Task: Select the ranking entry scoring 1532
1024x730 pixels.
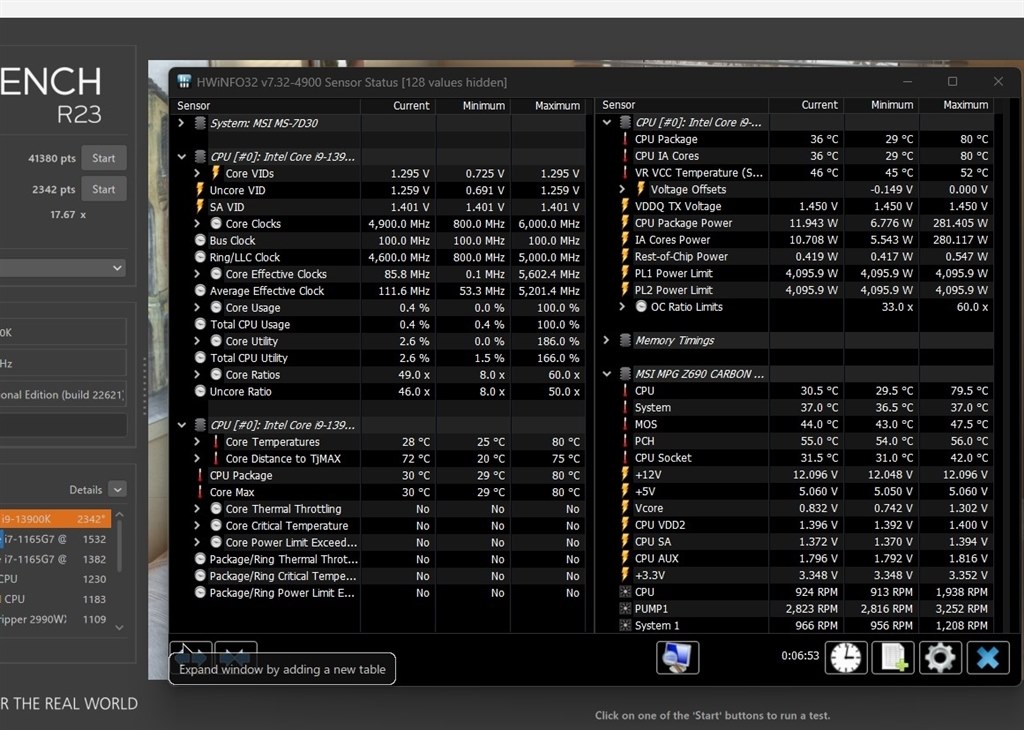Action: click(x=56, y=539)
